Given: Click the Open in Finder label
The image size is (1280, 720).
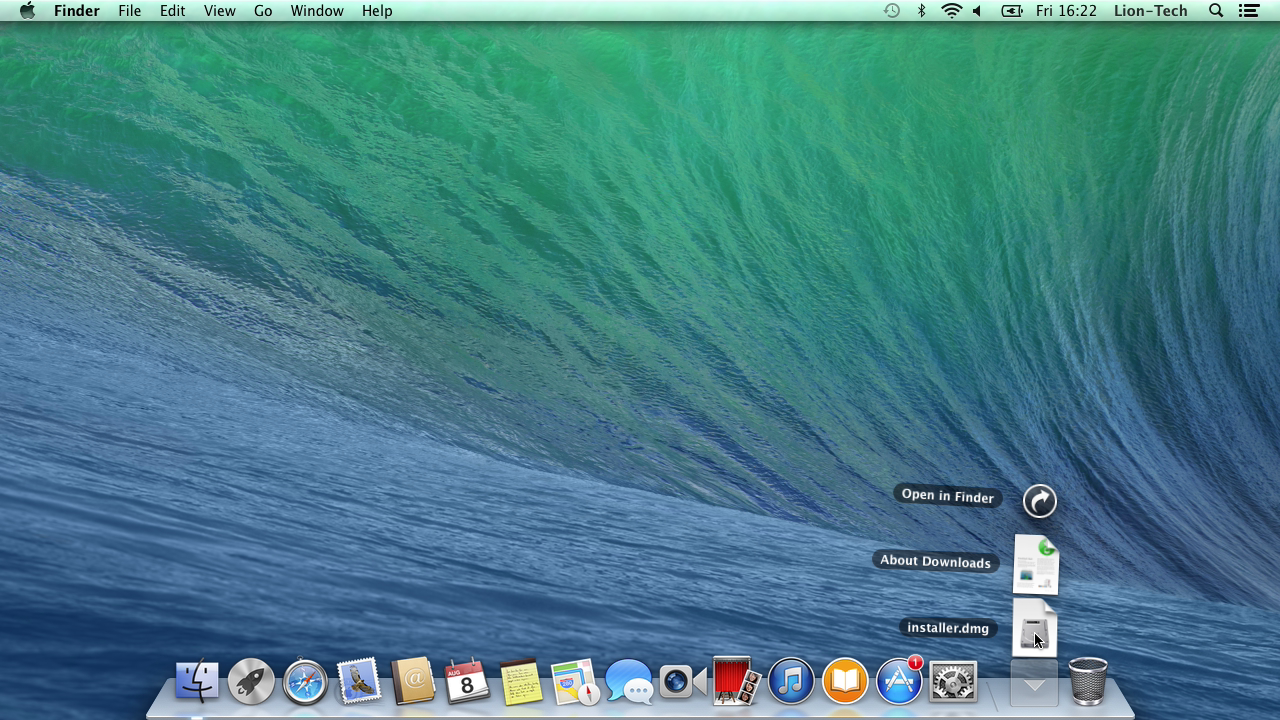Looking at the screenshot, I should (x=947, y=496).
